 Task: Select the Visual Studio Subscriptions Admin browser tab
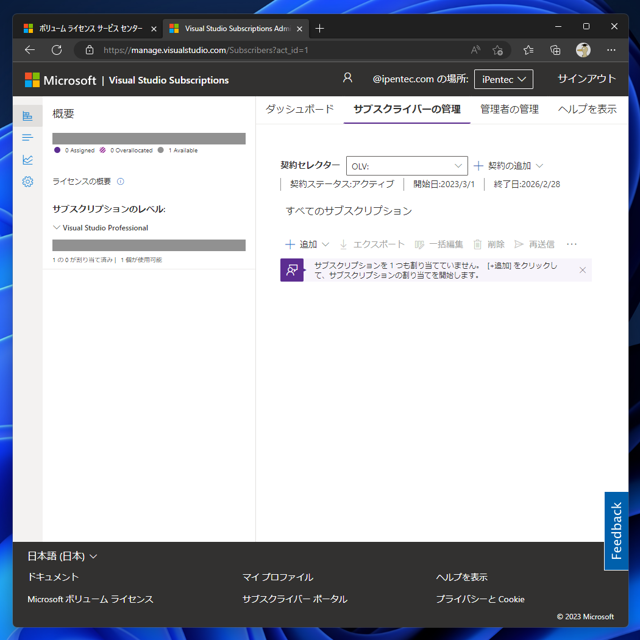236,28
